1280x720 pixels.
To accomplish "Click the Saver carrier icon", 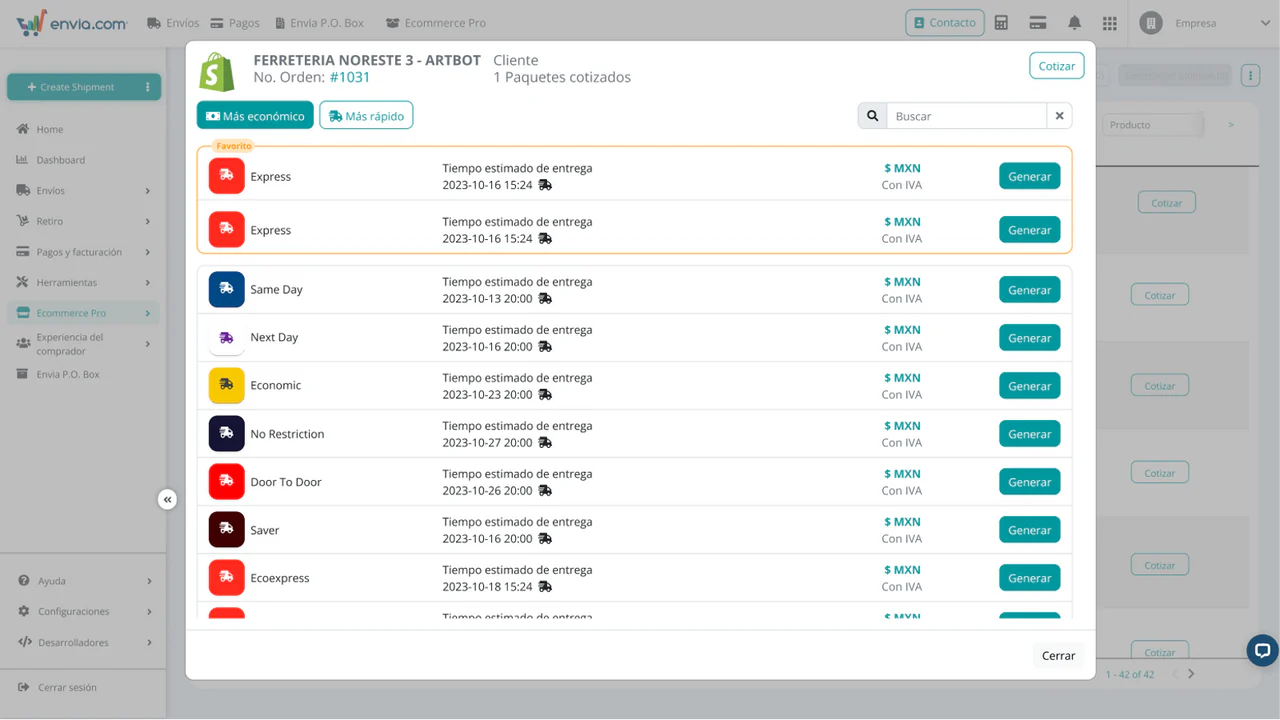I will (x=226, y=529).
